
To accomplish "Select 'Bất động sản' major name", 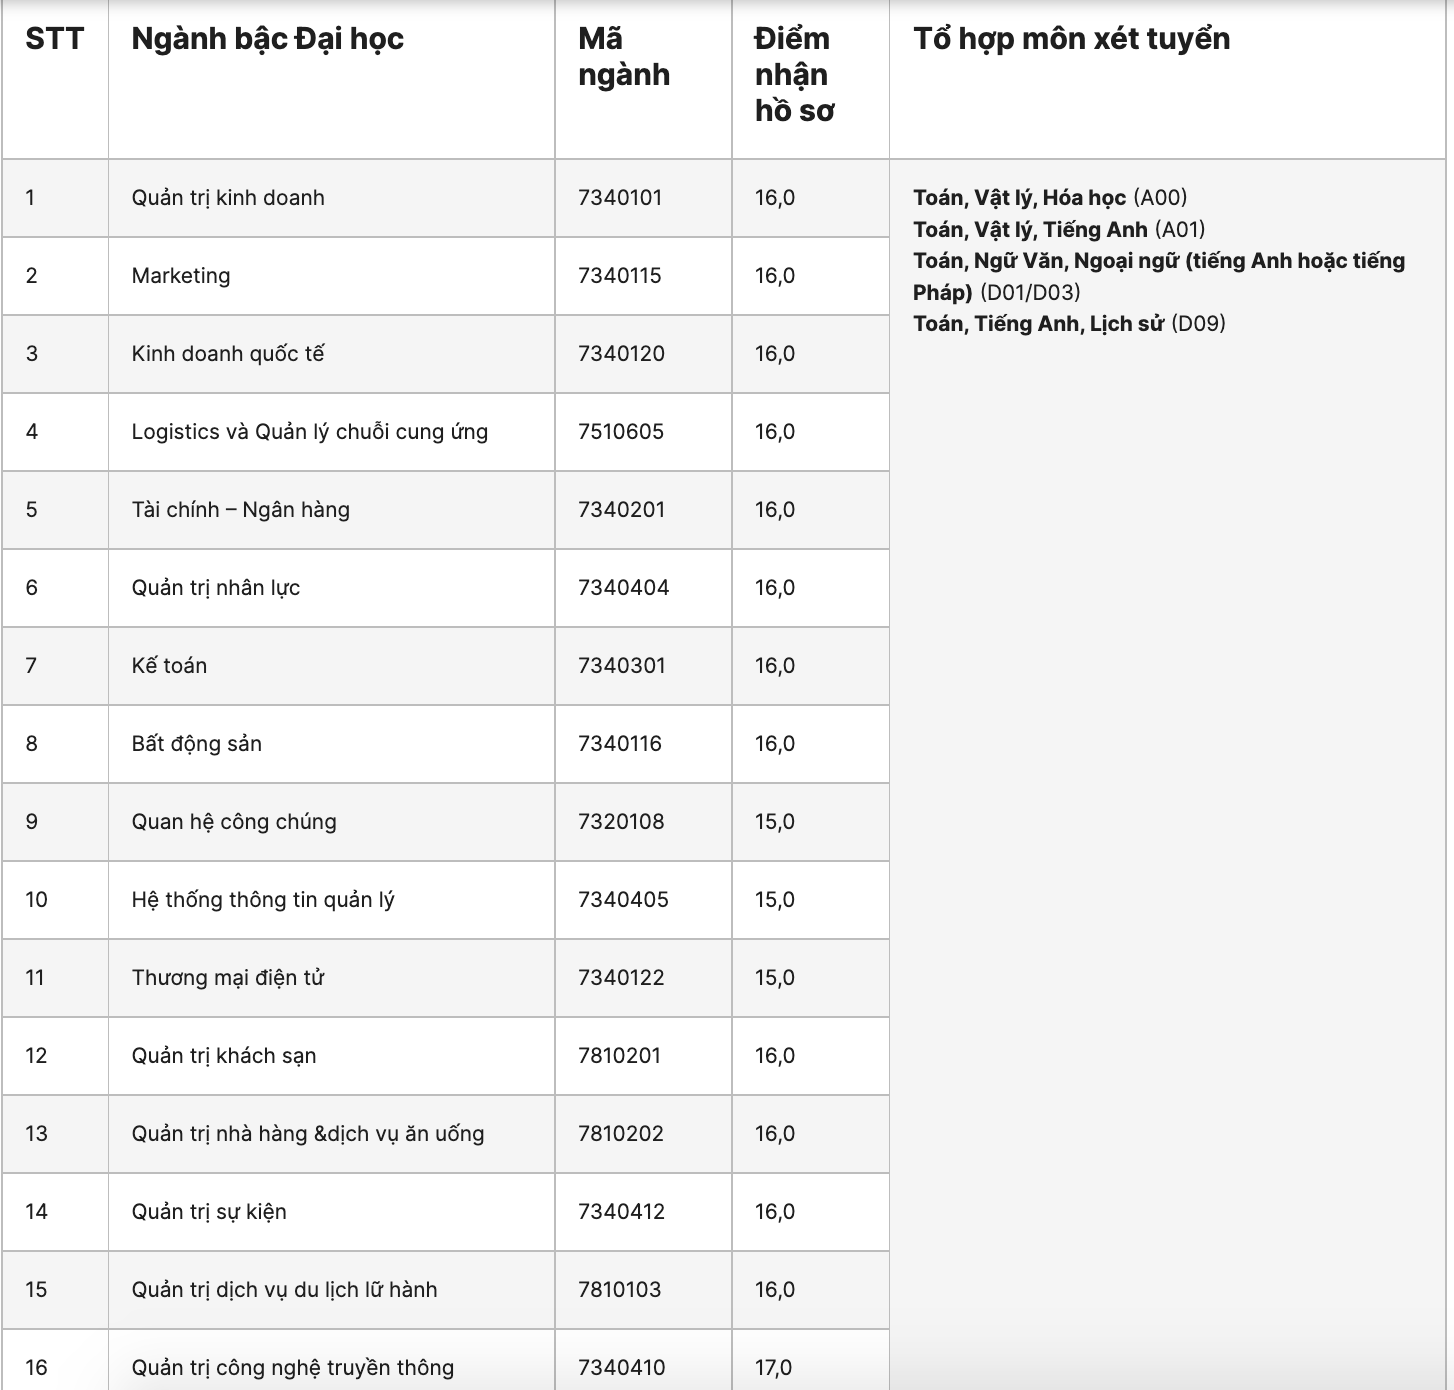I will point(197,744).
